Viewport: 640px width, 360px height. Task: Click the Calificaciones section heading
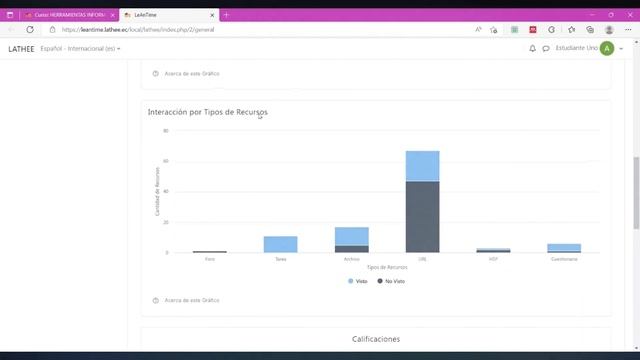point(376,339)
